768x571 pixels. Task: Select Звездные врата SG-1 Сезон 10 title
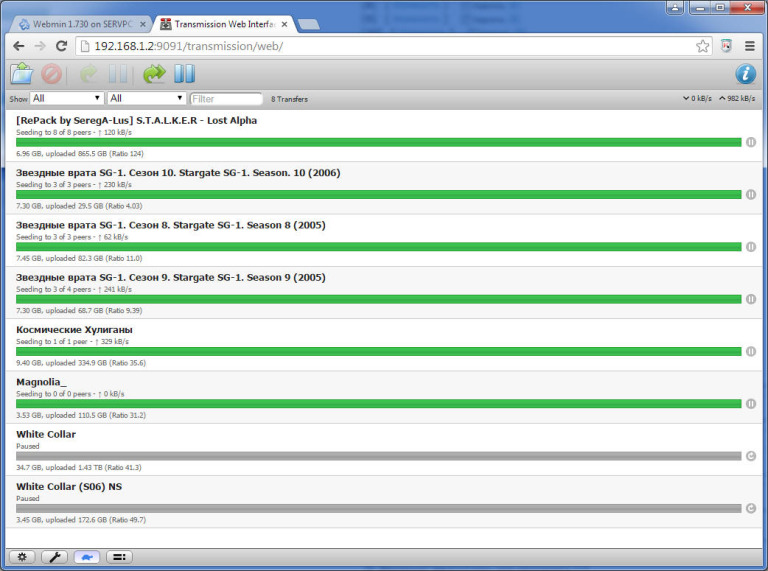[x=178, y=173]
